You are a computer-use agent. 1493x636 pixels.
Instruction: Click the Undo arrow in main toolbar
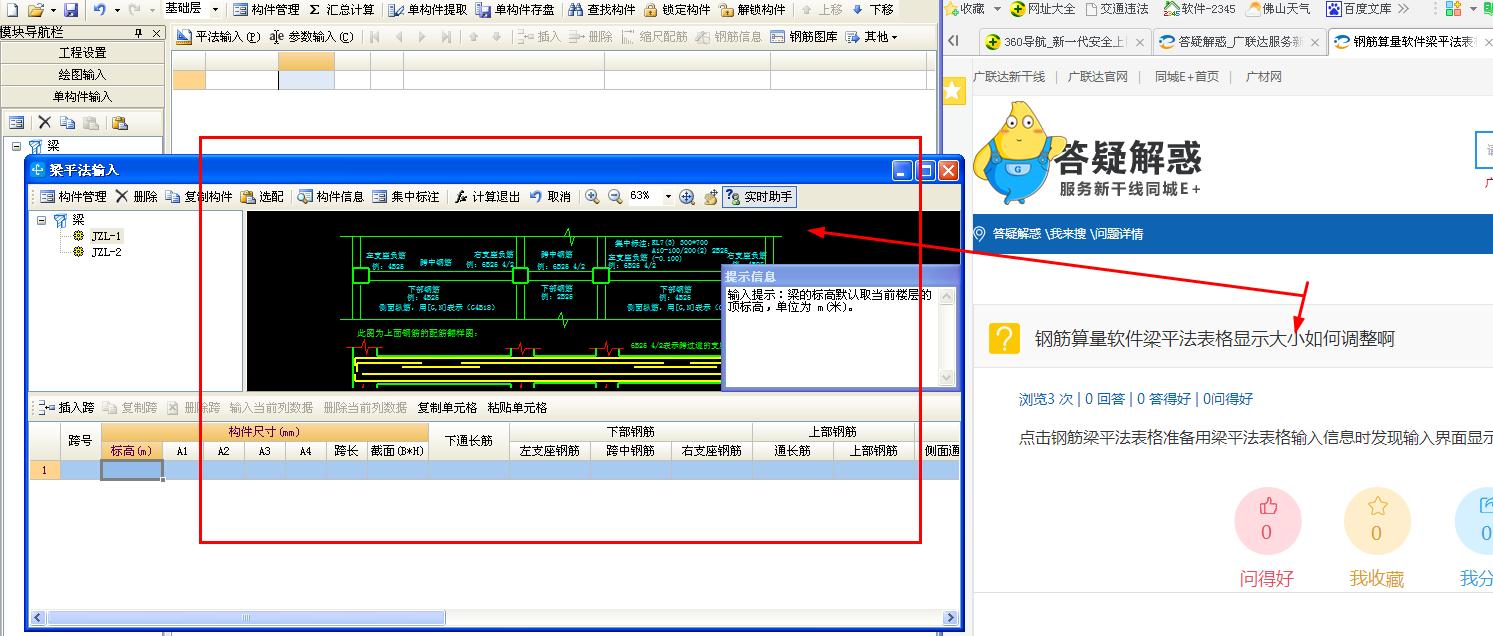point(100,9)
